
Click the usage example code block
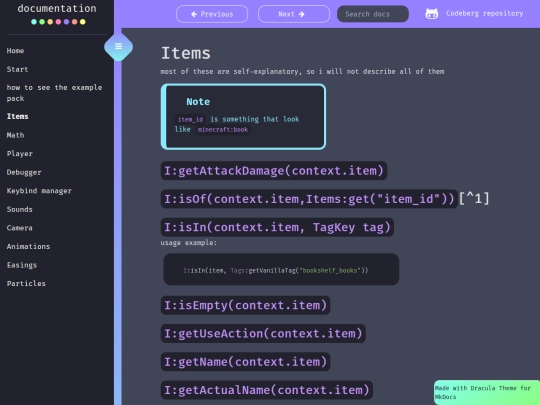coord(281,270)
